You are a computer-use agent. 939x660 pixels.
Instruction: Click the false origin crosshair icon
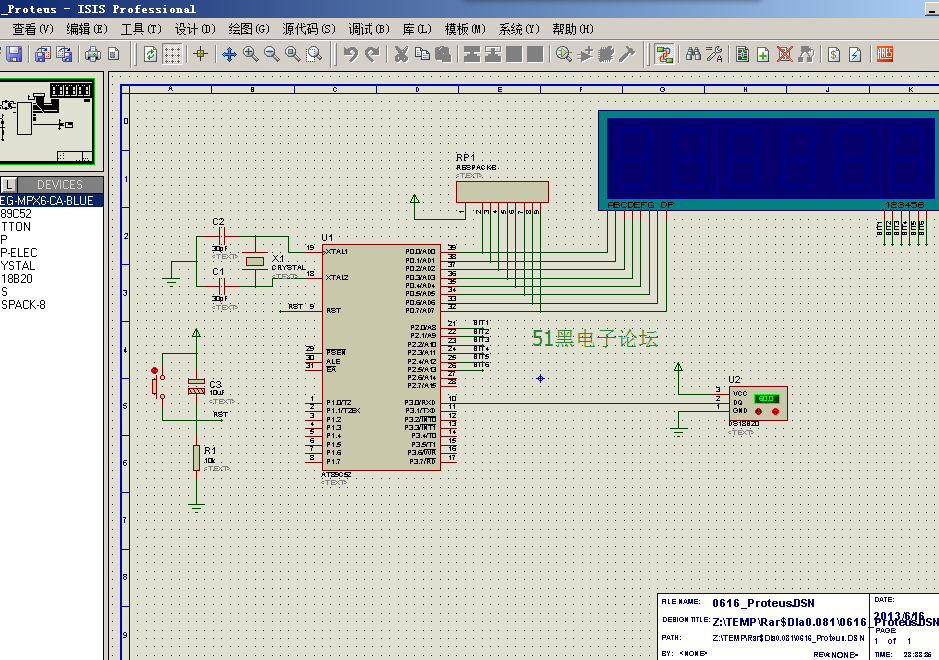coord(201,55)
